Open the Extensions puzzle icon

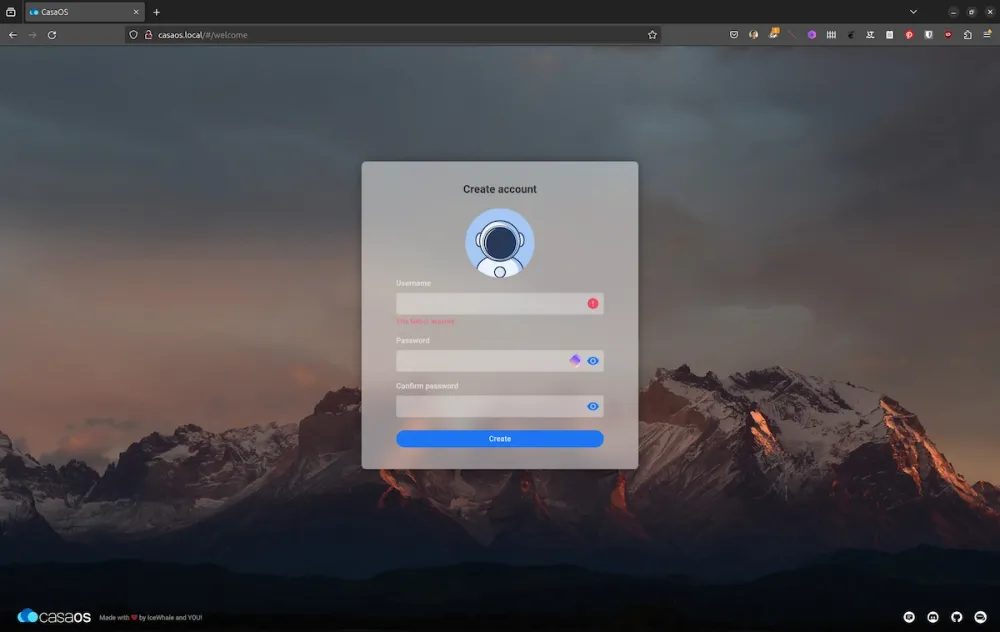pos(967,35)
